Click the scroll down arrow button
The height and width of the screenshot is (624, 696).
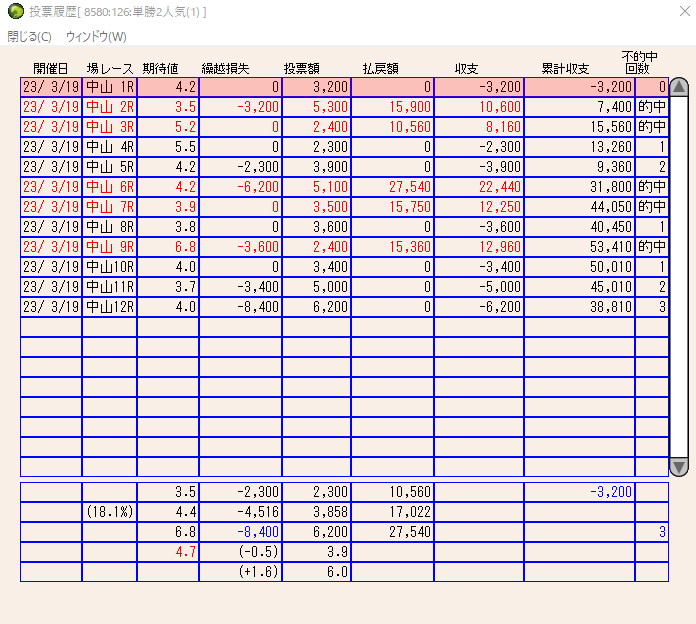(679, 466)
